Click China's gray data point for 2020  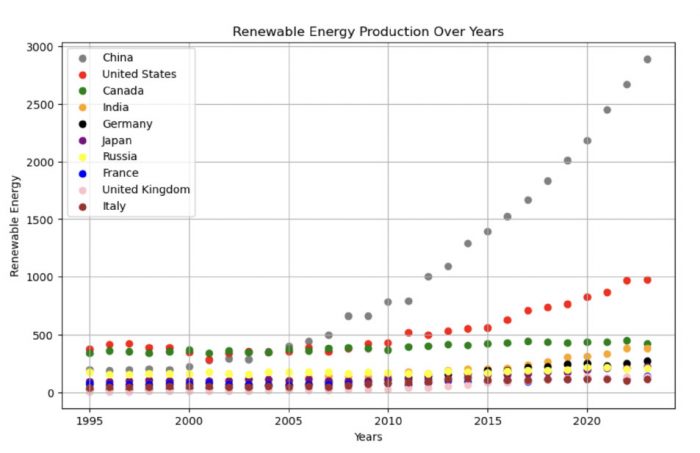(x=588, y=141)
